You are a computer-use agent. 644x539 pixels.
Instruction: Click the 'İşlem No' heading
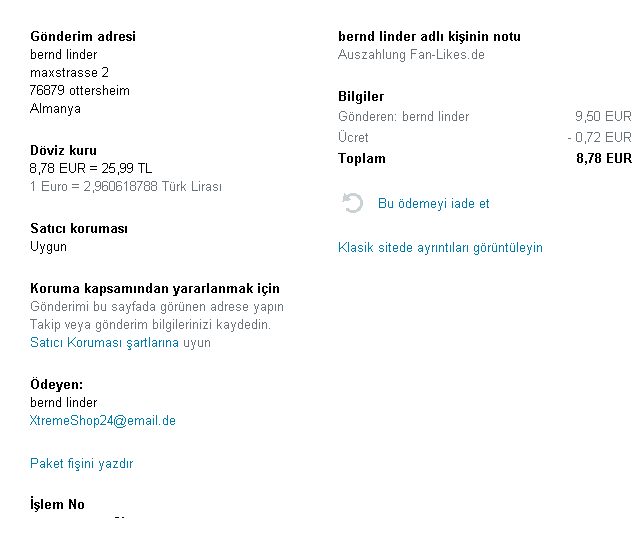pos(57,505)
